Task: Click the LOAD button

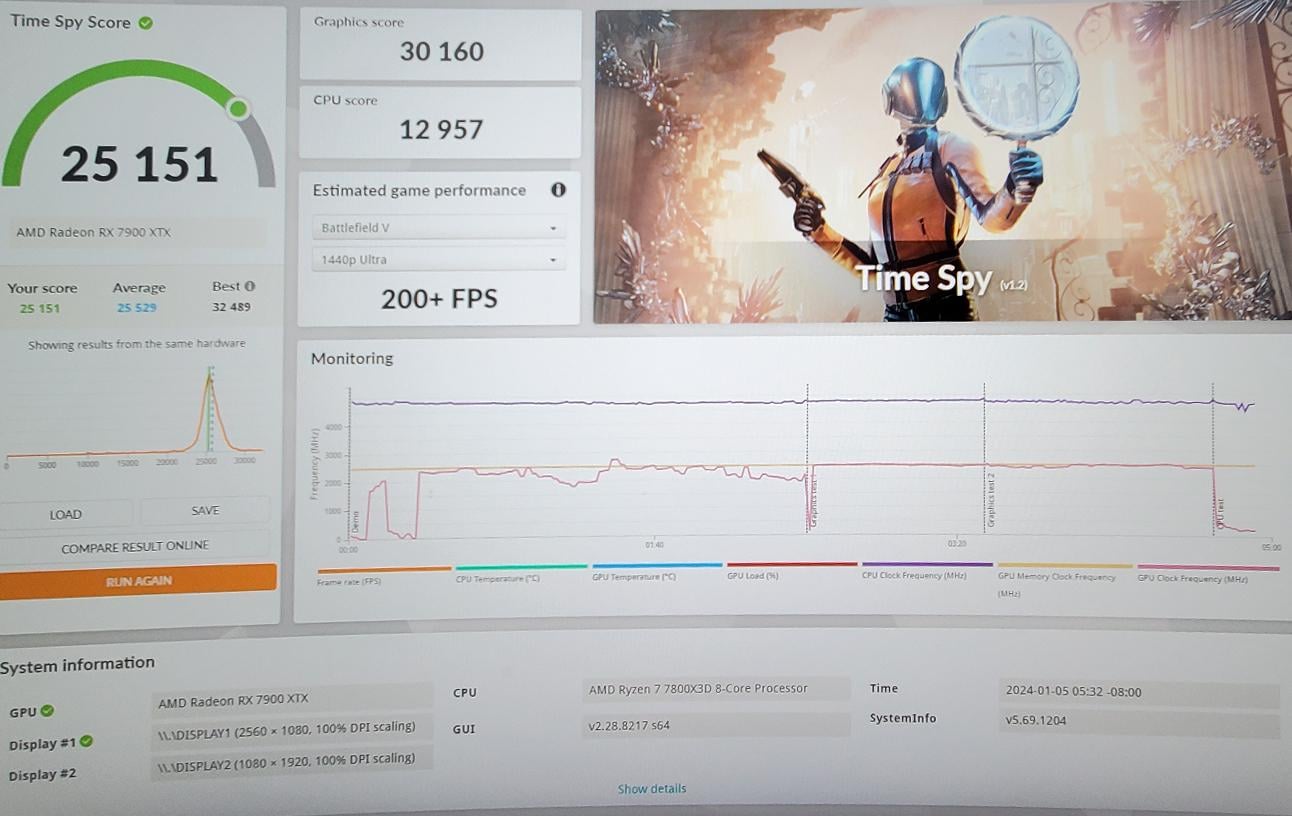Action: pos(66,514)
